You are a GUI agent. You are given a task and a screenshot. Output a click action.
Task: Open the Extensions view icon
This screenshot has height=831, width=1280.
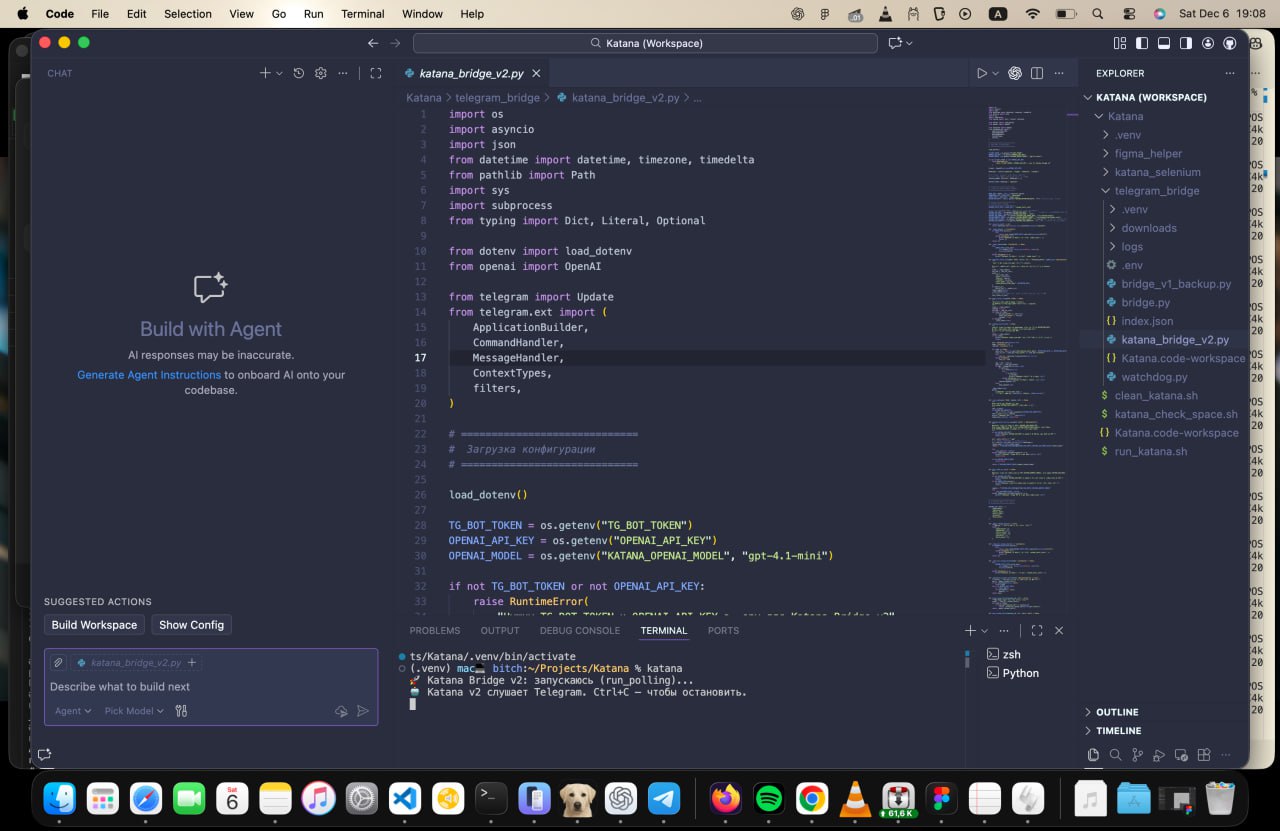click(1204, 755)
